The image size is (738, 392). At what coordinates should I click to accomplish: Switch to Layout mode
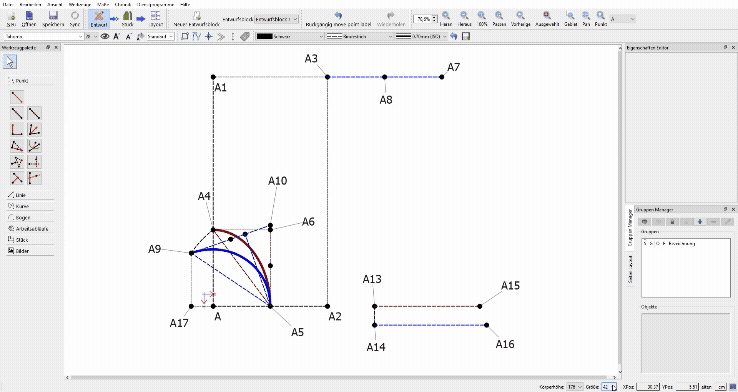click(156, 18)
